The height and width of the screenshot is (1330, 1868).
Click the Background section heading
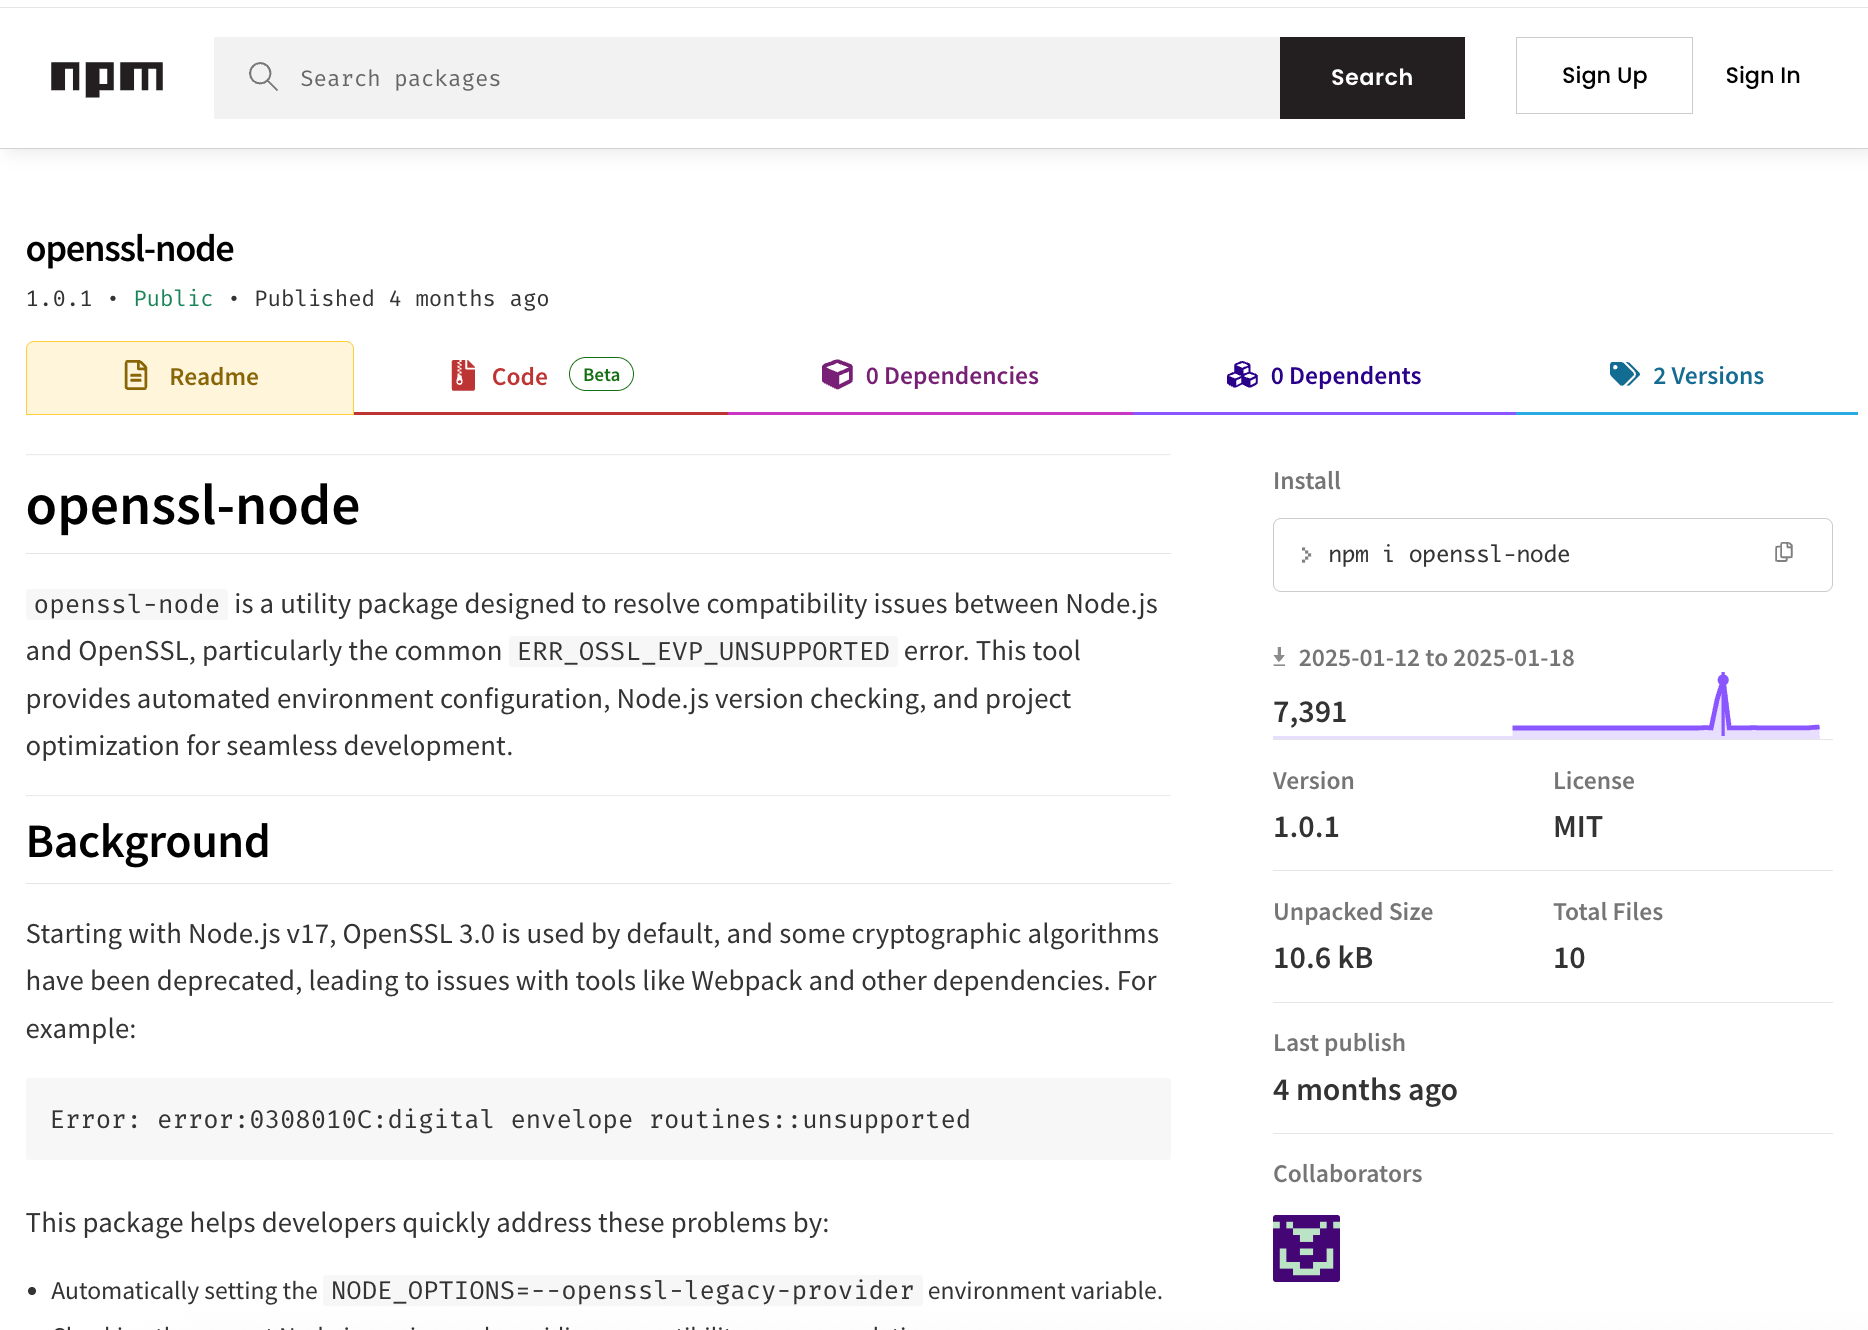pyautogui.click(x=148, y=842)
